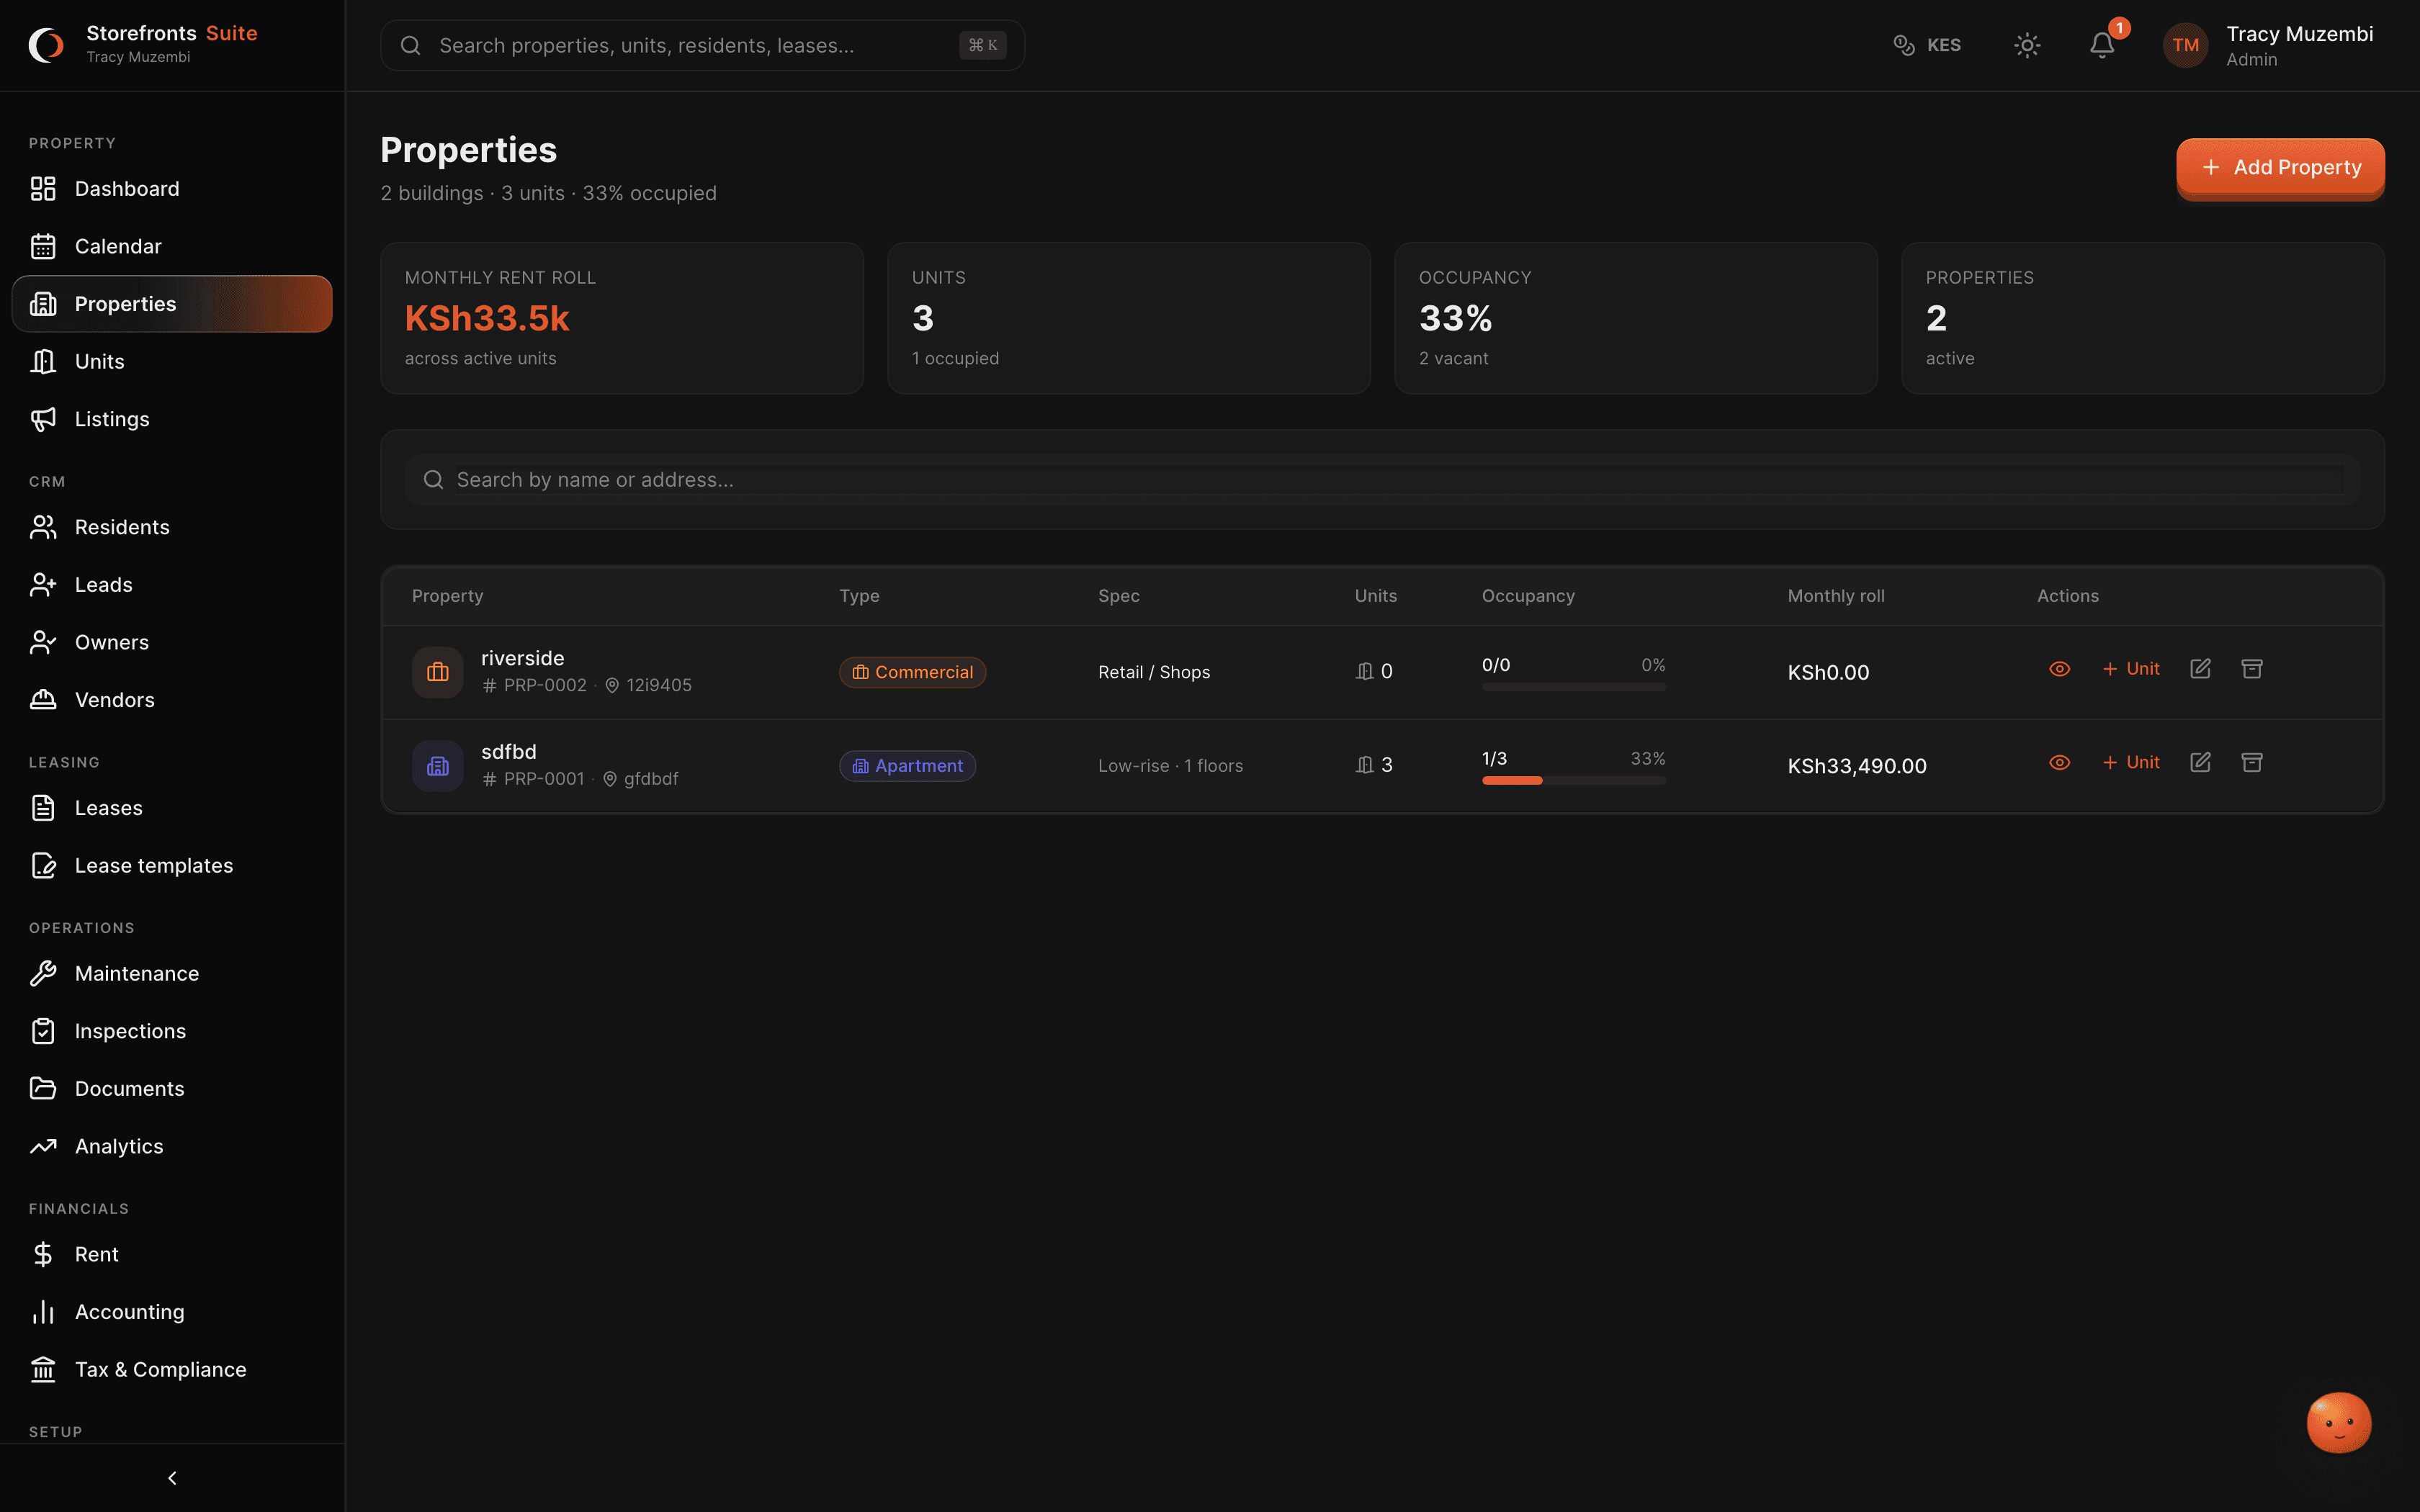Select Properties in the sidebar
Screen dimensions: 2420x1512
[x=172, y=304]
